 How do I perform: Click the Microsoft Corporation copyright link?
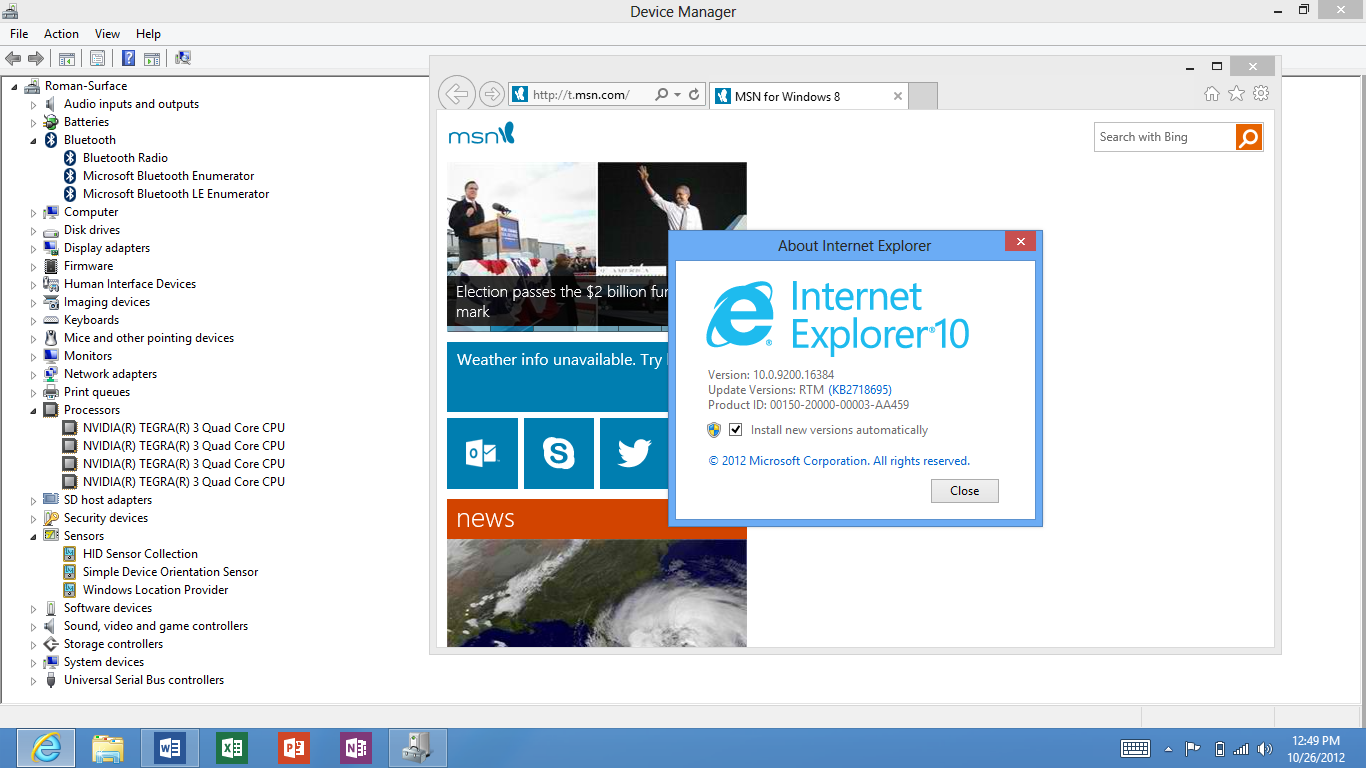point(839,461)
